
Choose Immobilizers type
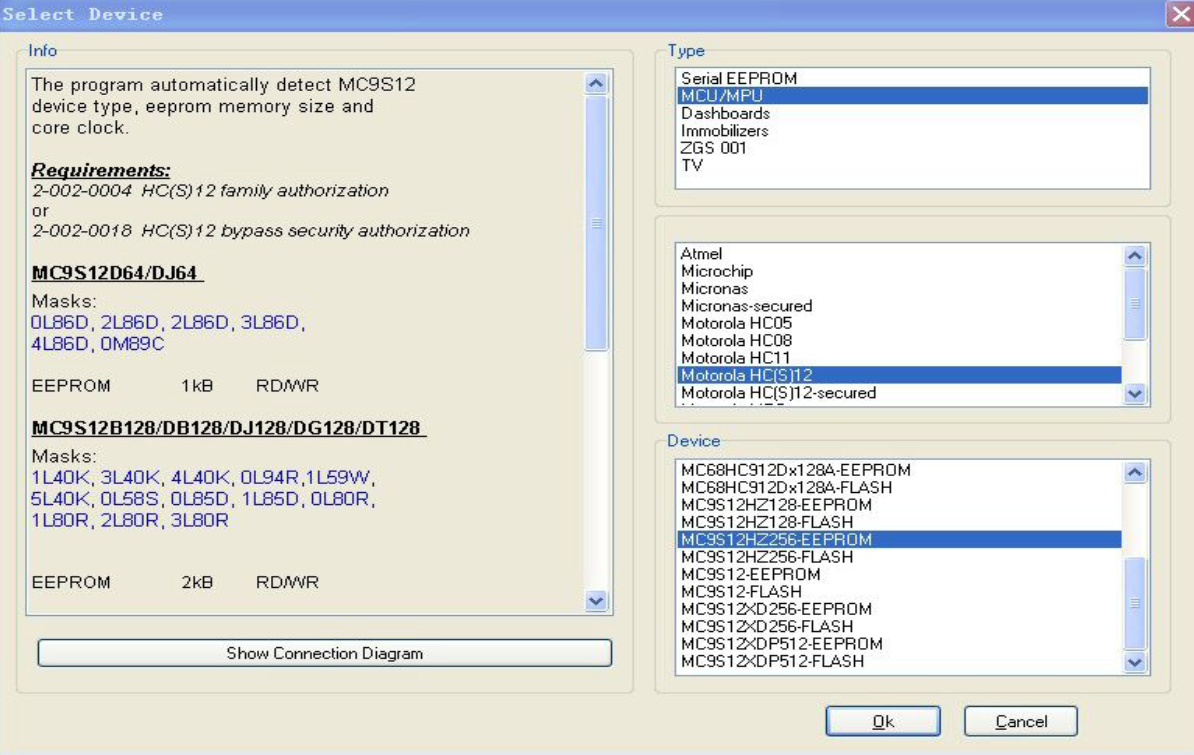click(912, 131)
